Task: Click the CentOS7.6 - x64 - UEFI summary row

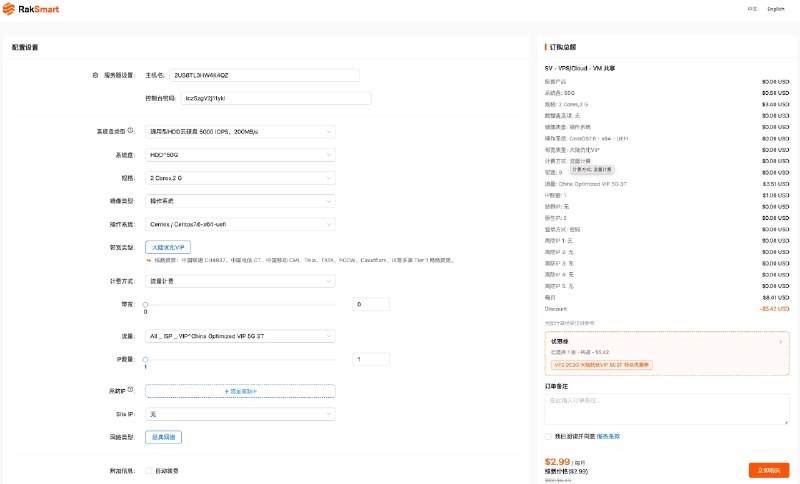Action: pyautogui.click(x=586, y=139)
